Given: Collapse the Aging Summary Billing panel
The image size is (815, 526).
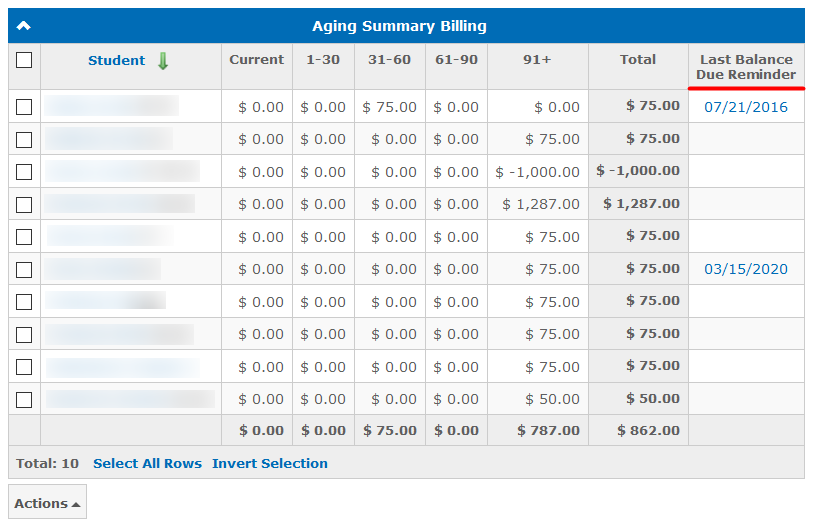Looking at the screenshot, I should click(23, 25).
